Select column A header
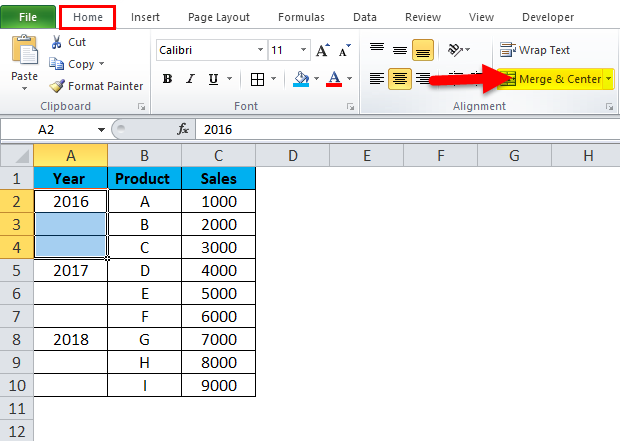 point(71,155)
